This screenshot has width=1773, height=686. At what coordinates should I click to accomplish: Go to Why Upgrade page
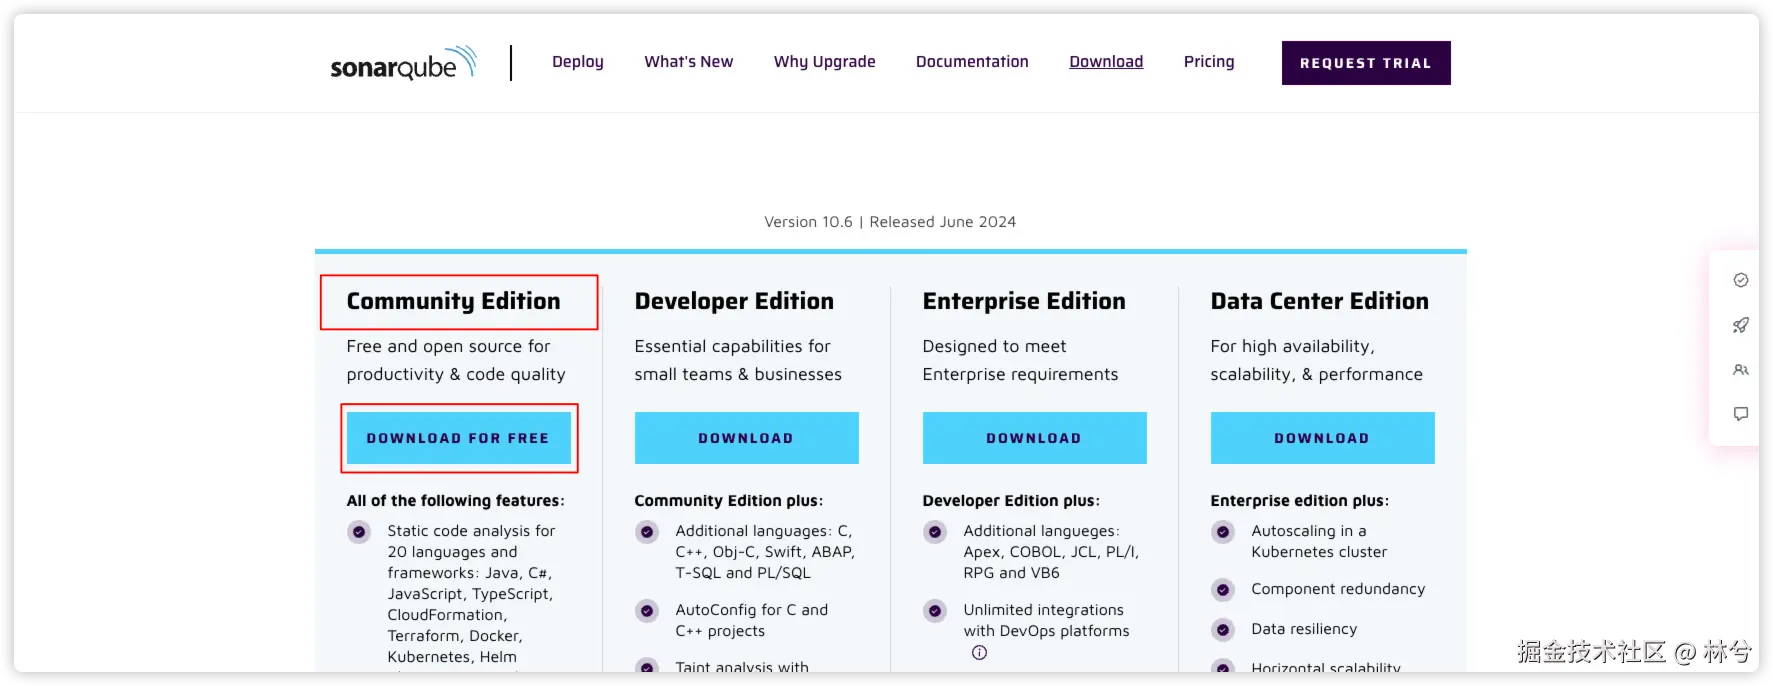825,62
